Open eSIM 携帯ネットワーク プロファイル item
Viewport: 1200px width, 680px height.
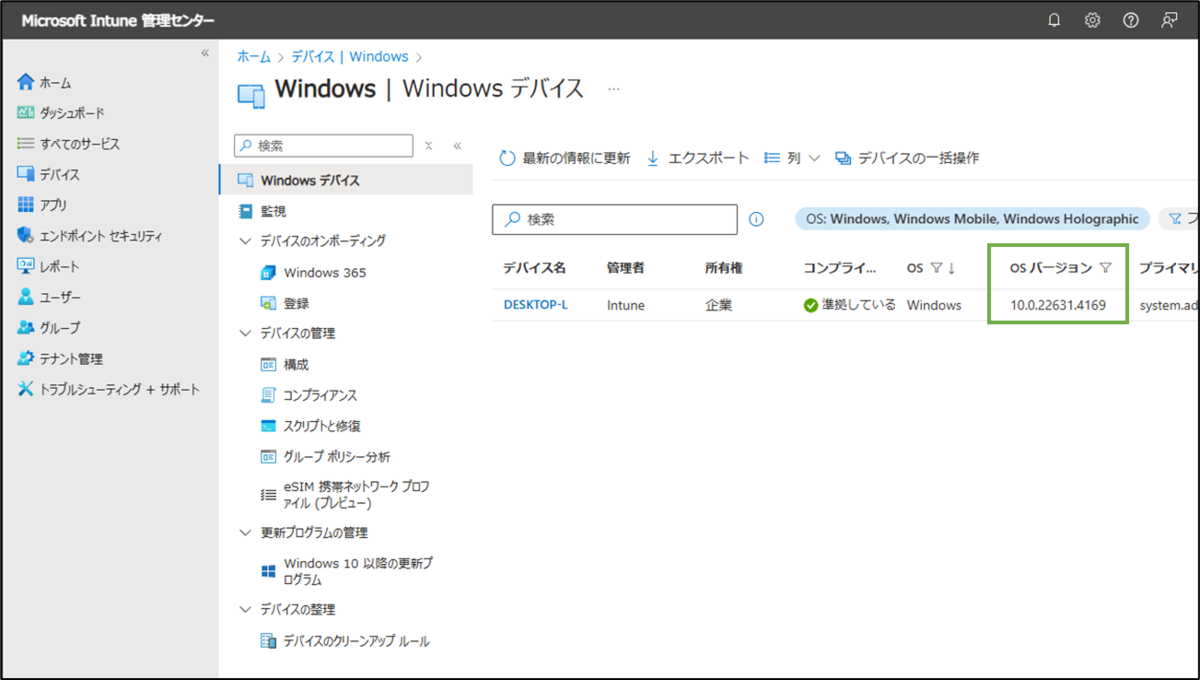click(x=346, y=495)
